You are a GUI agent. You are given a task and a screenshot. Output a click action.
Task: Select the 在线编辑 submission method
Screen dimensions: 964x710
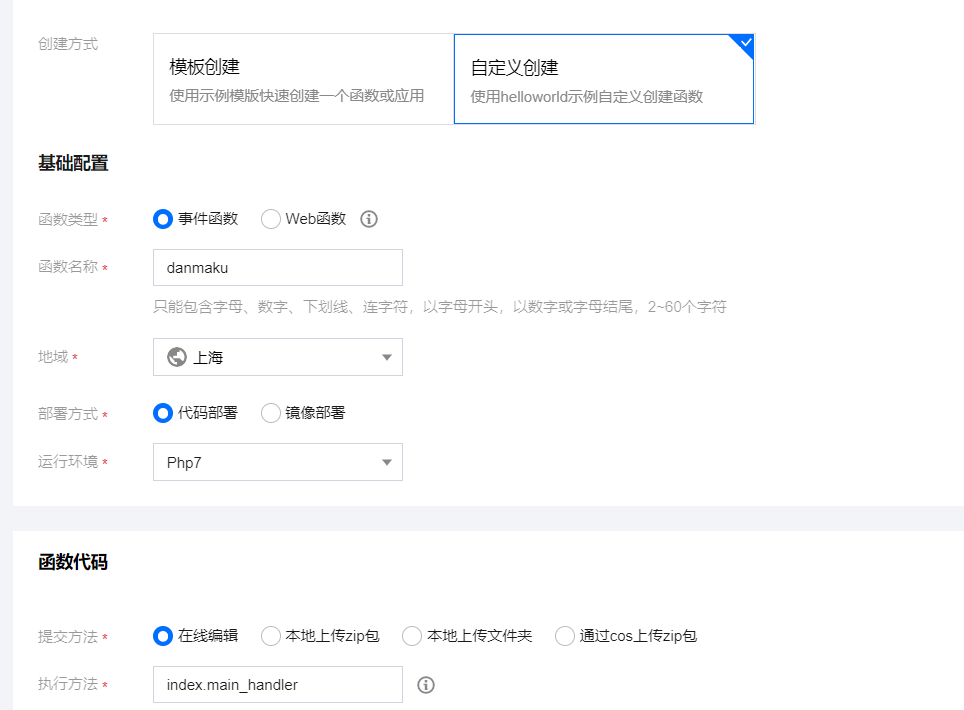163,636
